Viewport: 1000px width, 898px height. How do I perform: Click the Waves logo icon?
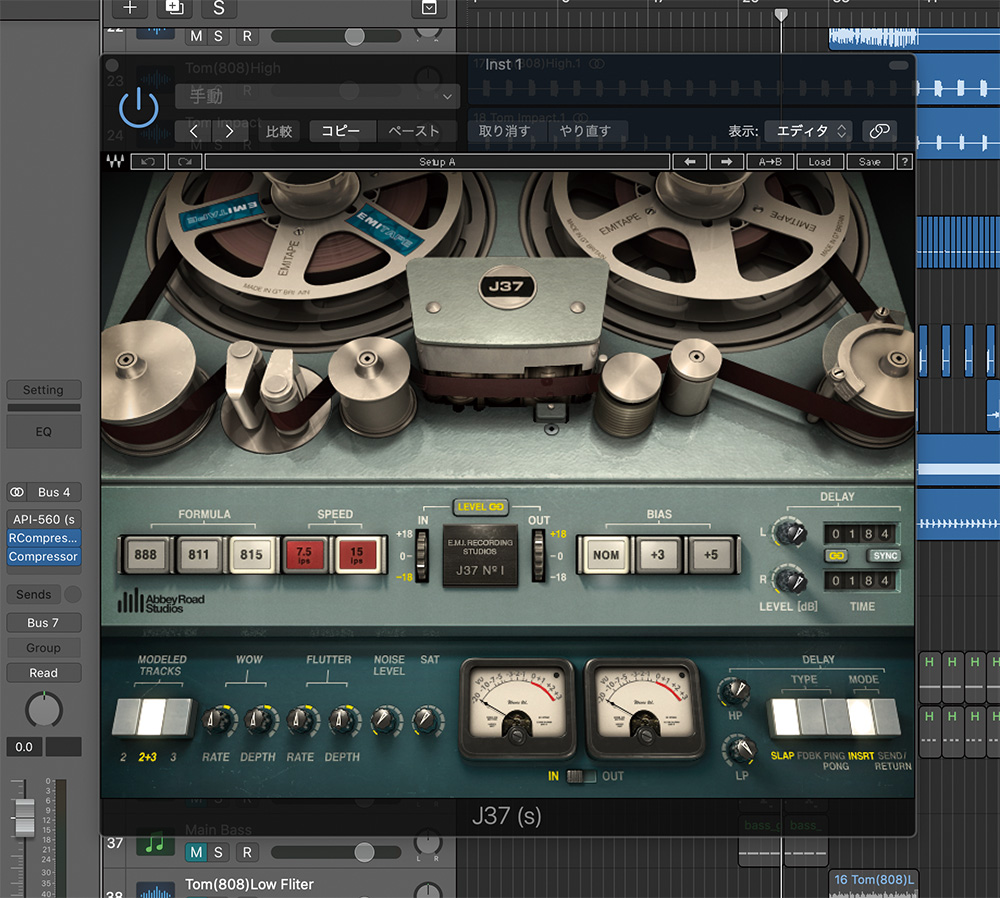(115, 161)
